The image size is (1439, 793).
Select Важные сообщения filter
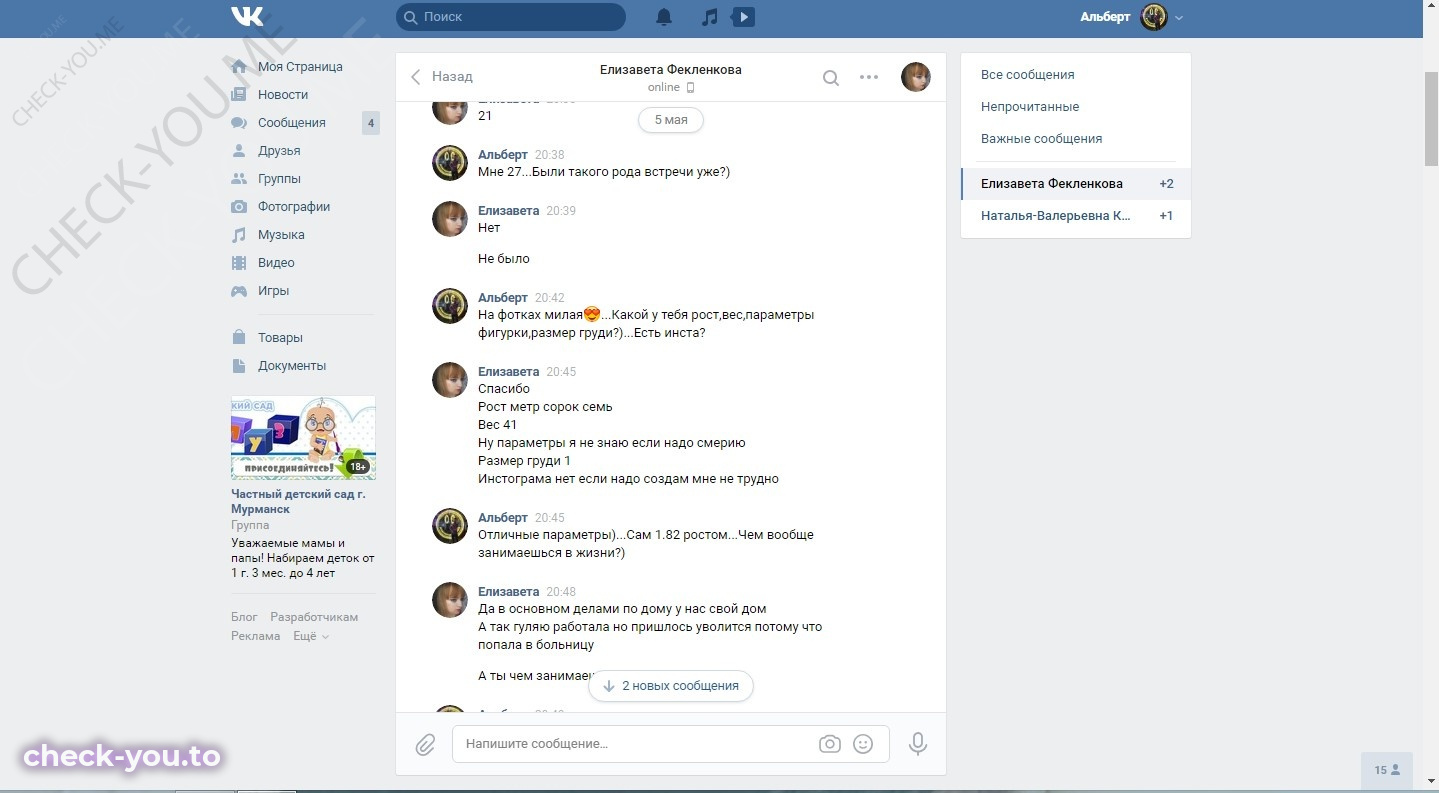[x=1041, y=139]
